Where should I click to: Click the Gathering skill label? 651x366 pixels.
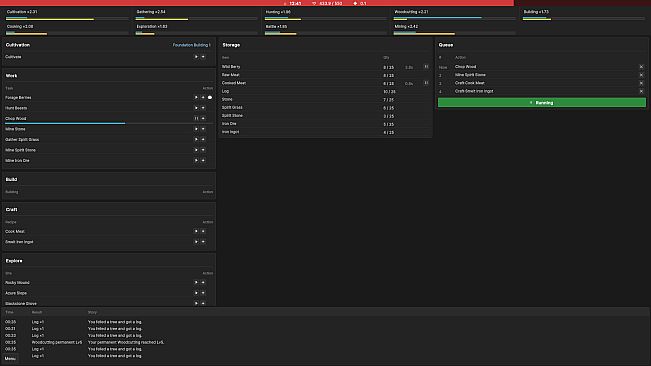click(x=151, y=12)
